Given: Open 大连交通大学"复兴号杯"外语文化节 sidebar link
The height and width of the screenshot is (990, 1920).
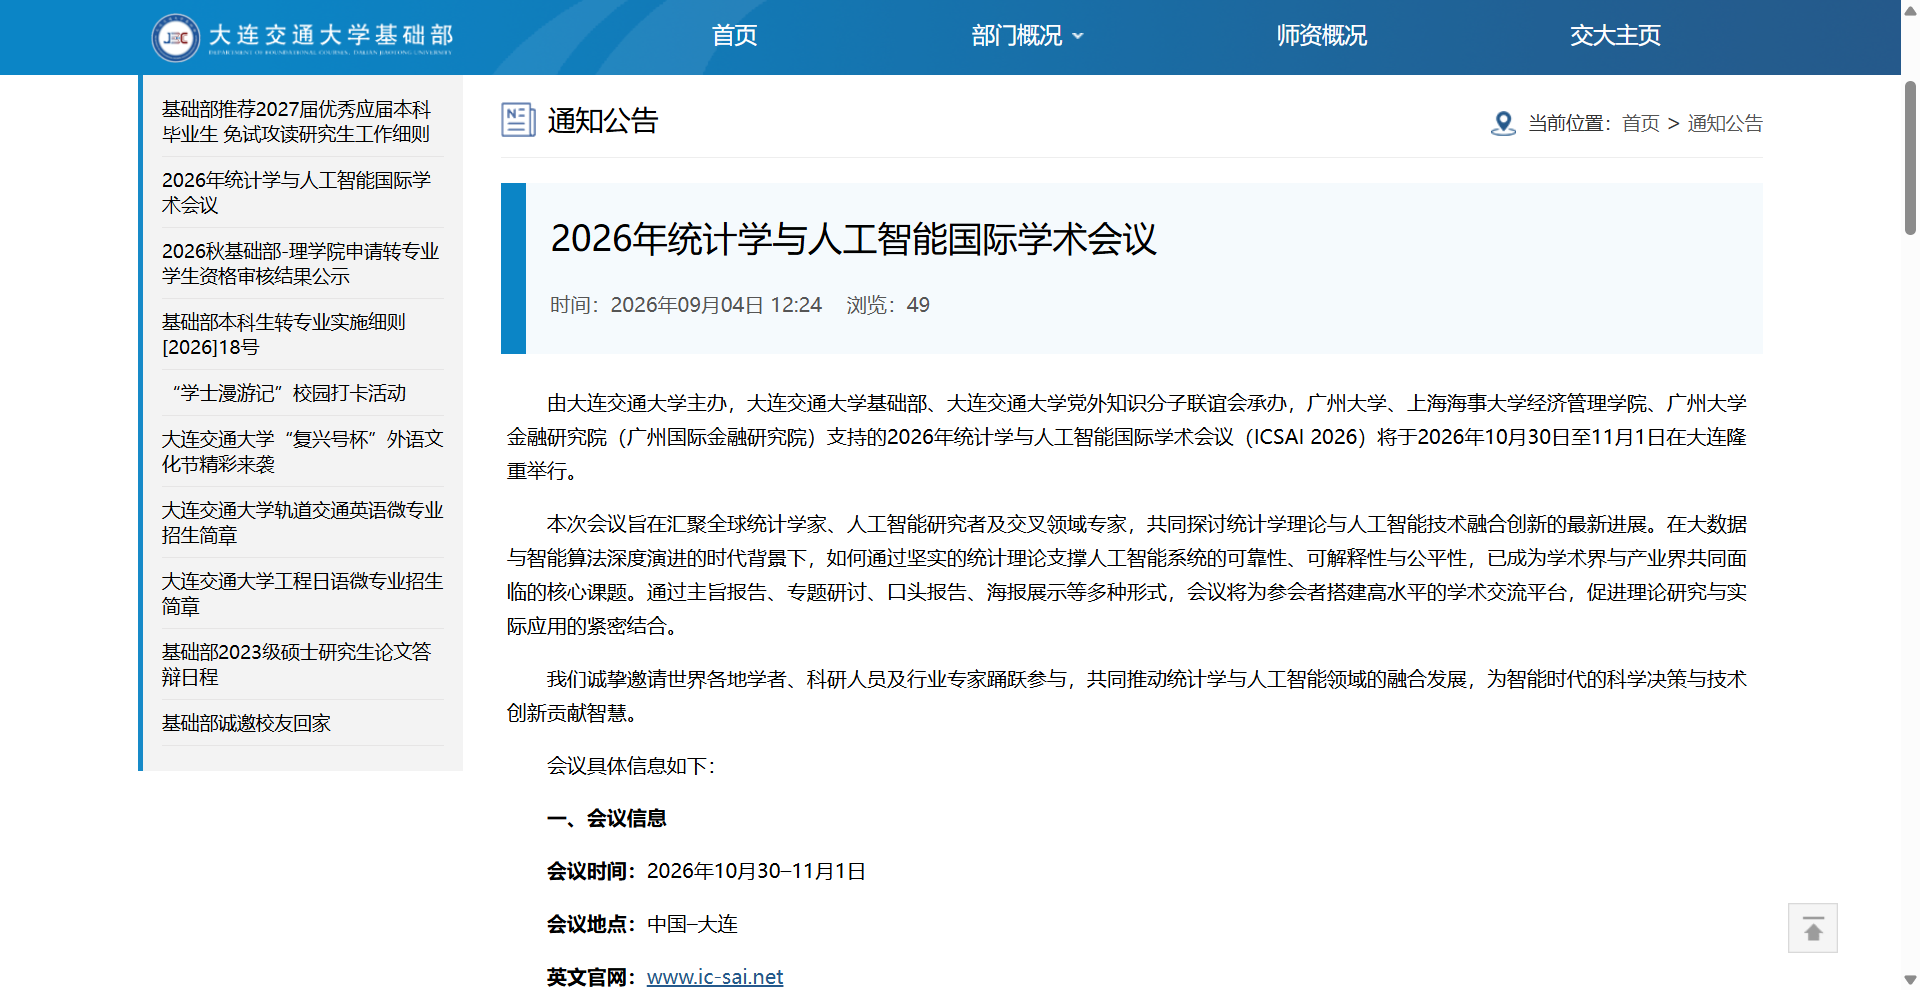Looking at the screenshot, I should click(303, 451).
